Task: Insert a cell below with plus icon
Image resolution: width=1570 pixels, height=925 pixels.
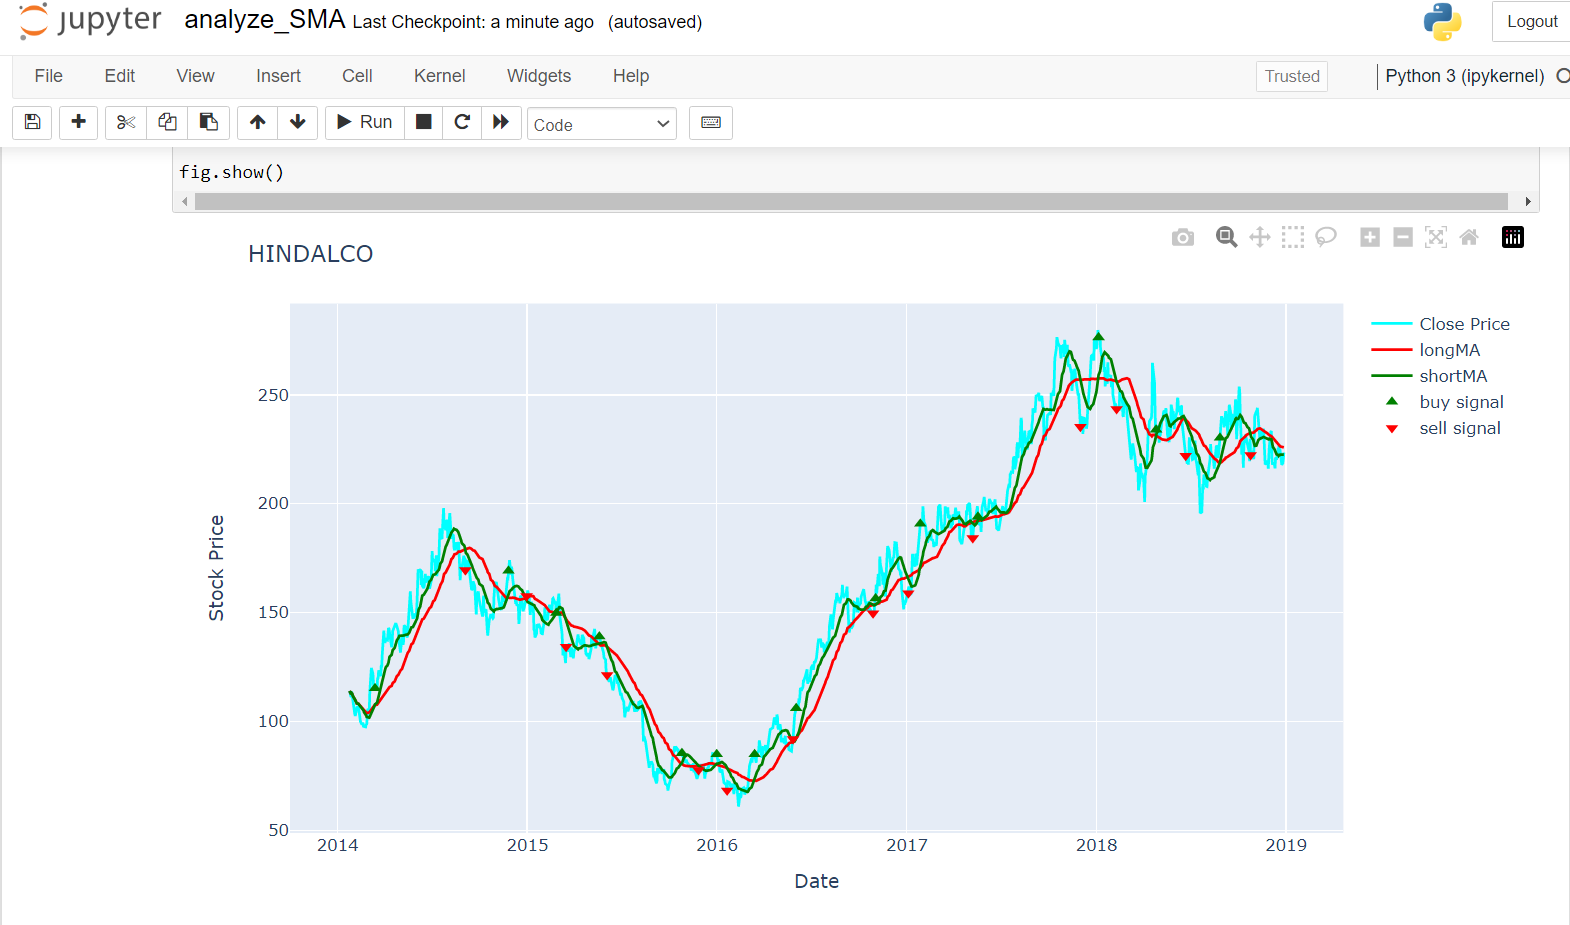Action: 78,122
